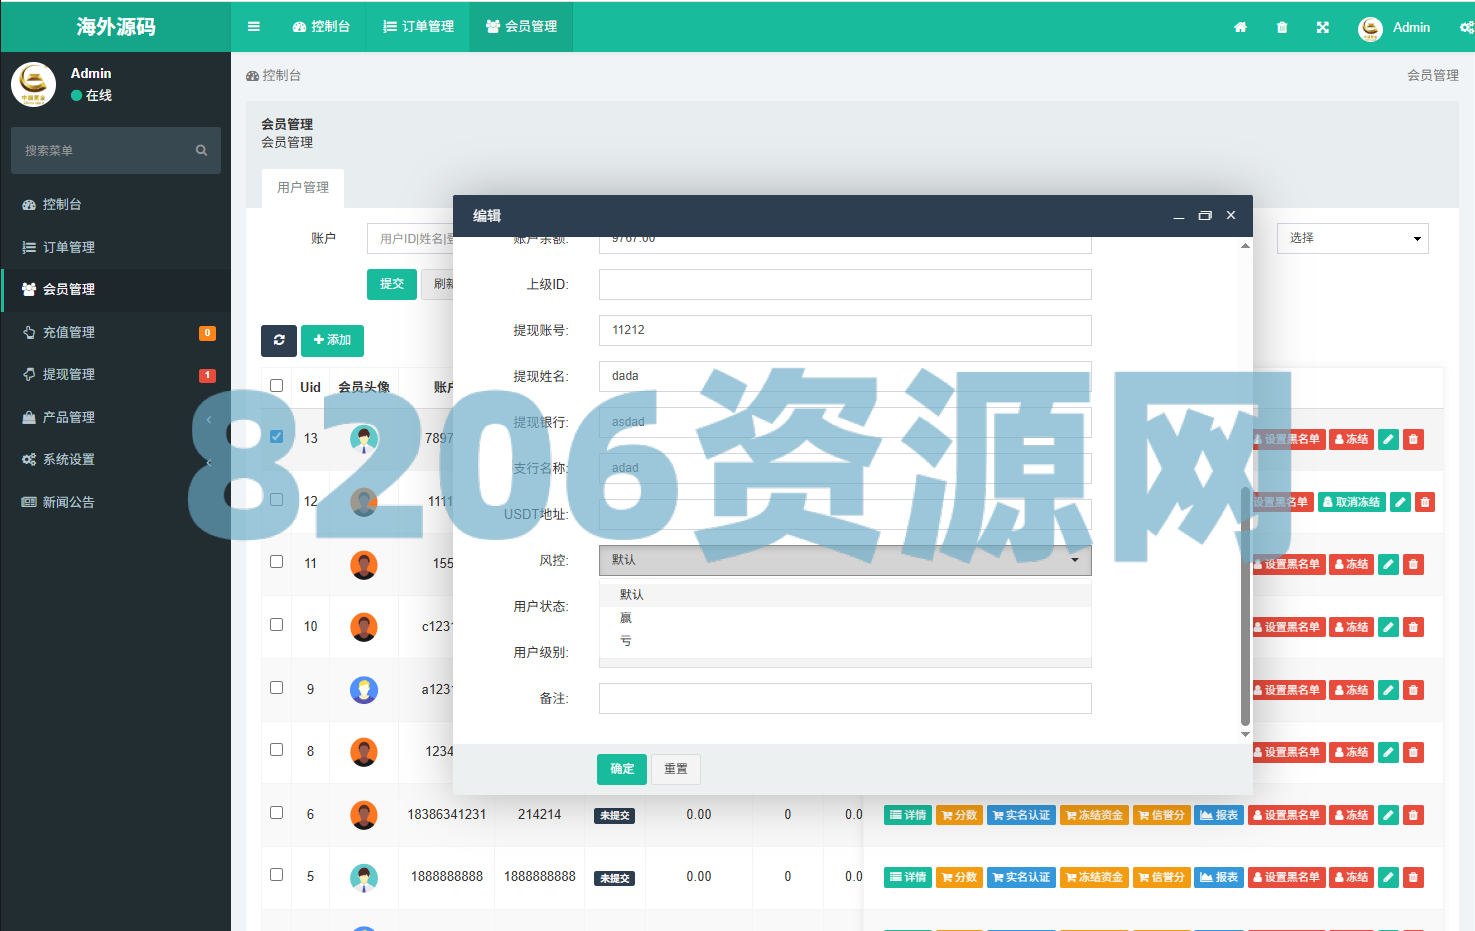The width and height of the screenshot is (1475, 931).
Task: Check the select-all checkbox in table header
Action: coord(277,386)
